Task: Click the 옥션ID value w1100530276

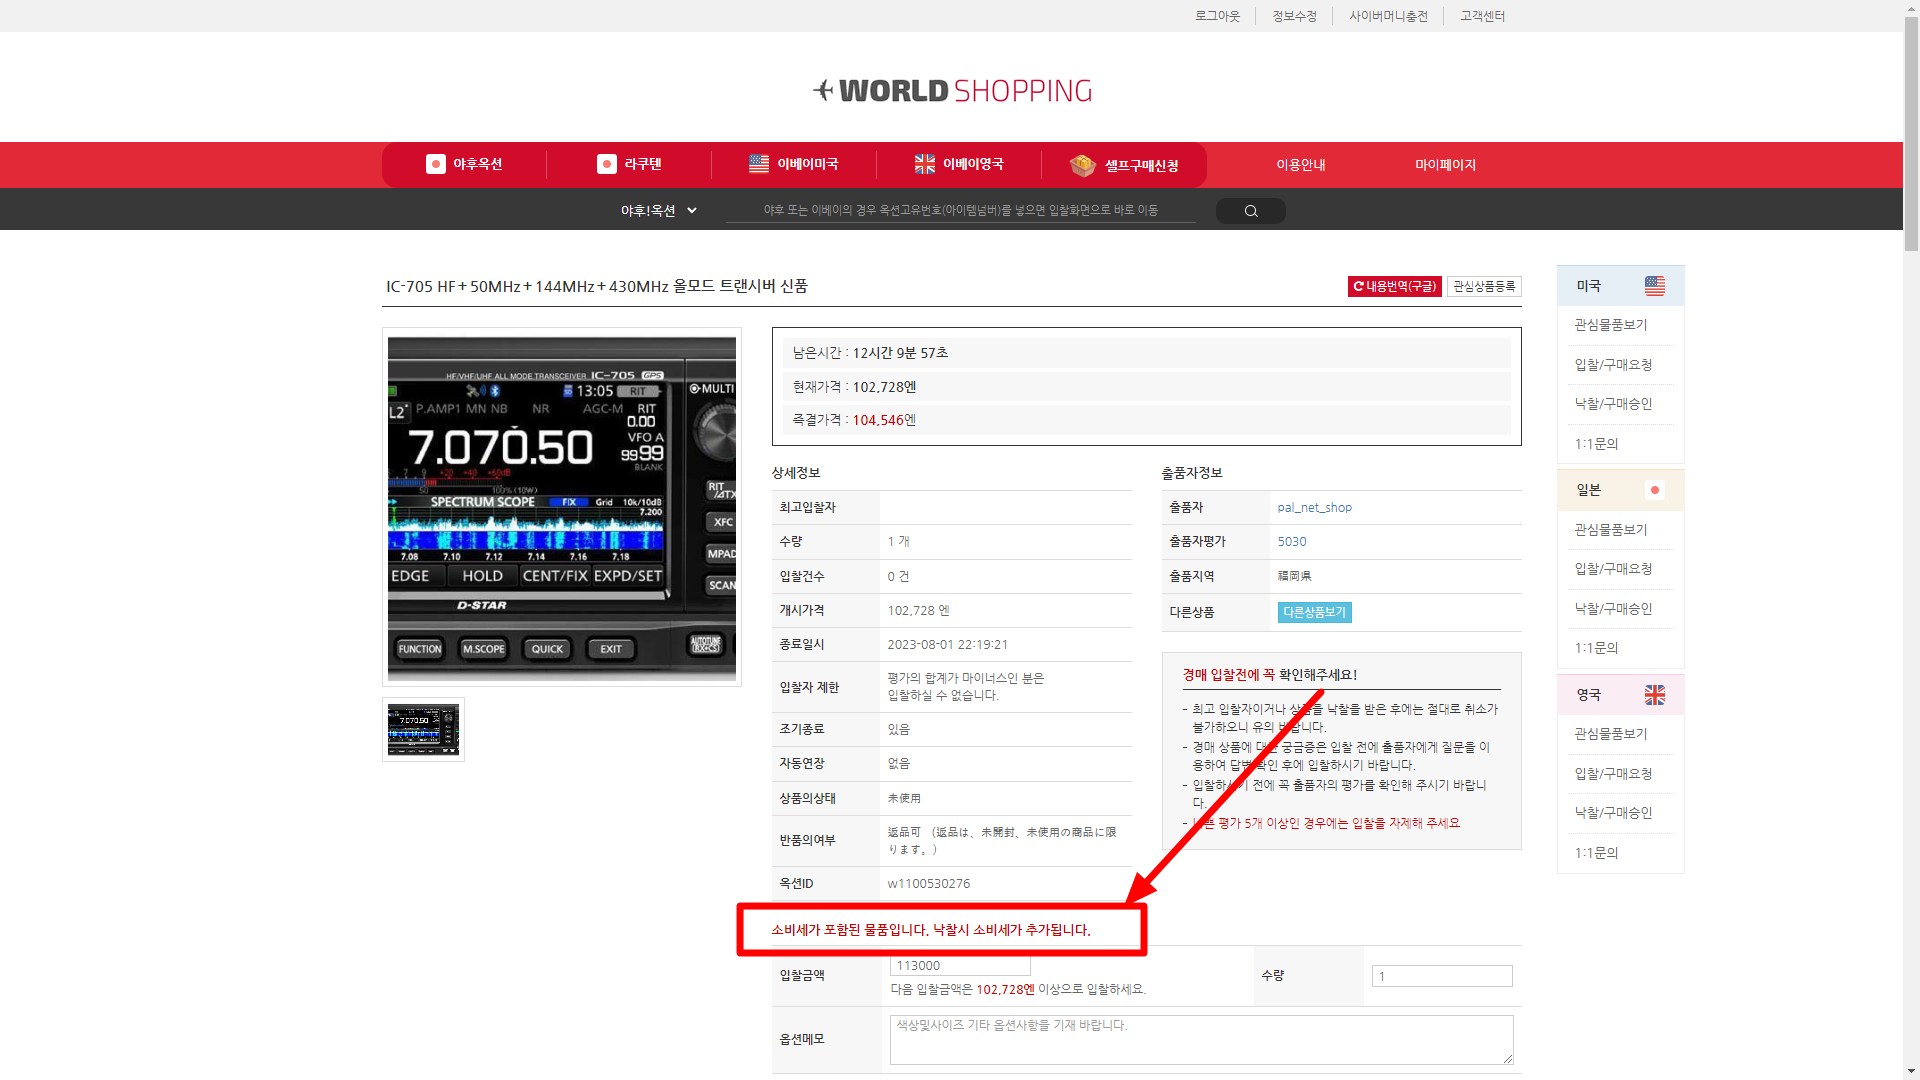Action: click(x=928, y=884)
